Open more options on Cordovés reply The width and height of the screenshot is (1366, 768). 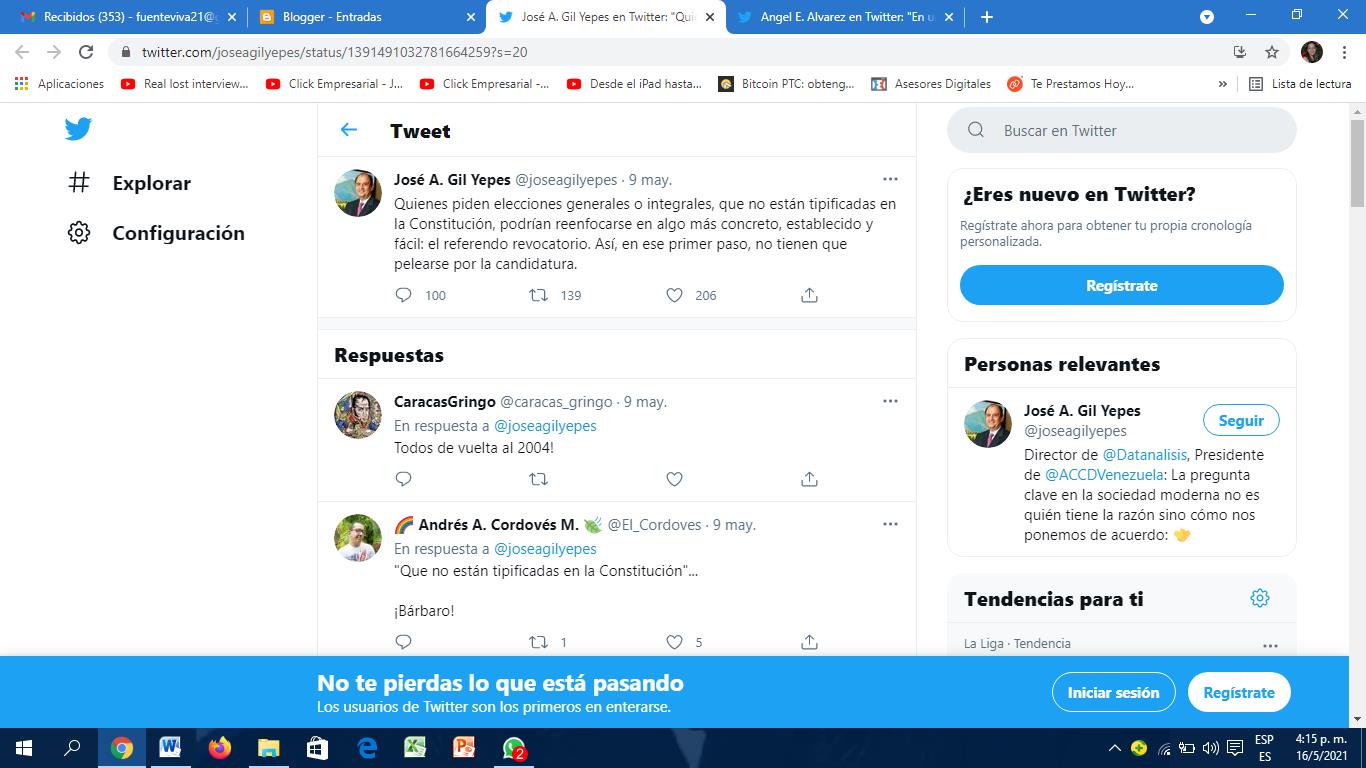(890, 524)
